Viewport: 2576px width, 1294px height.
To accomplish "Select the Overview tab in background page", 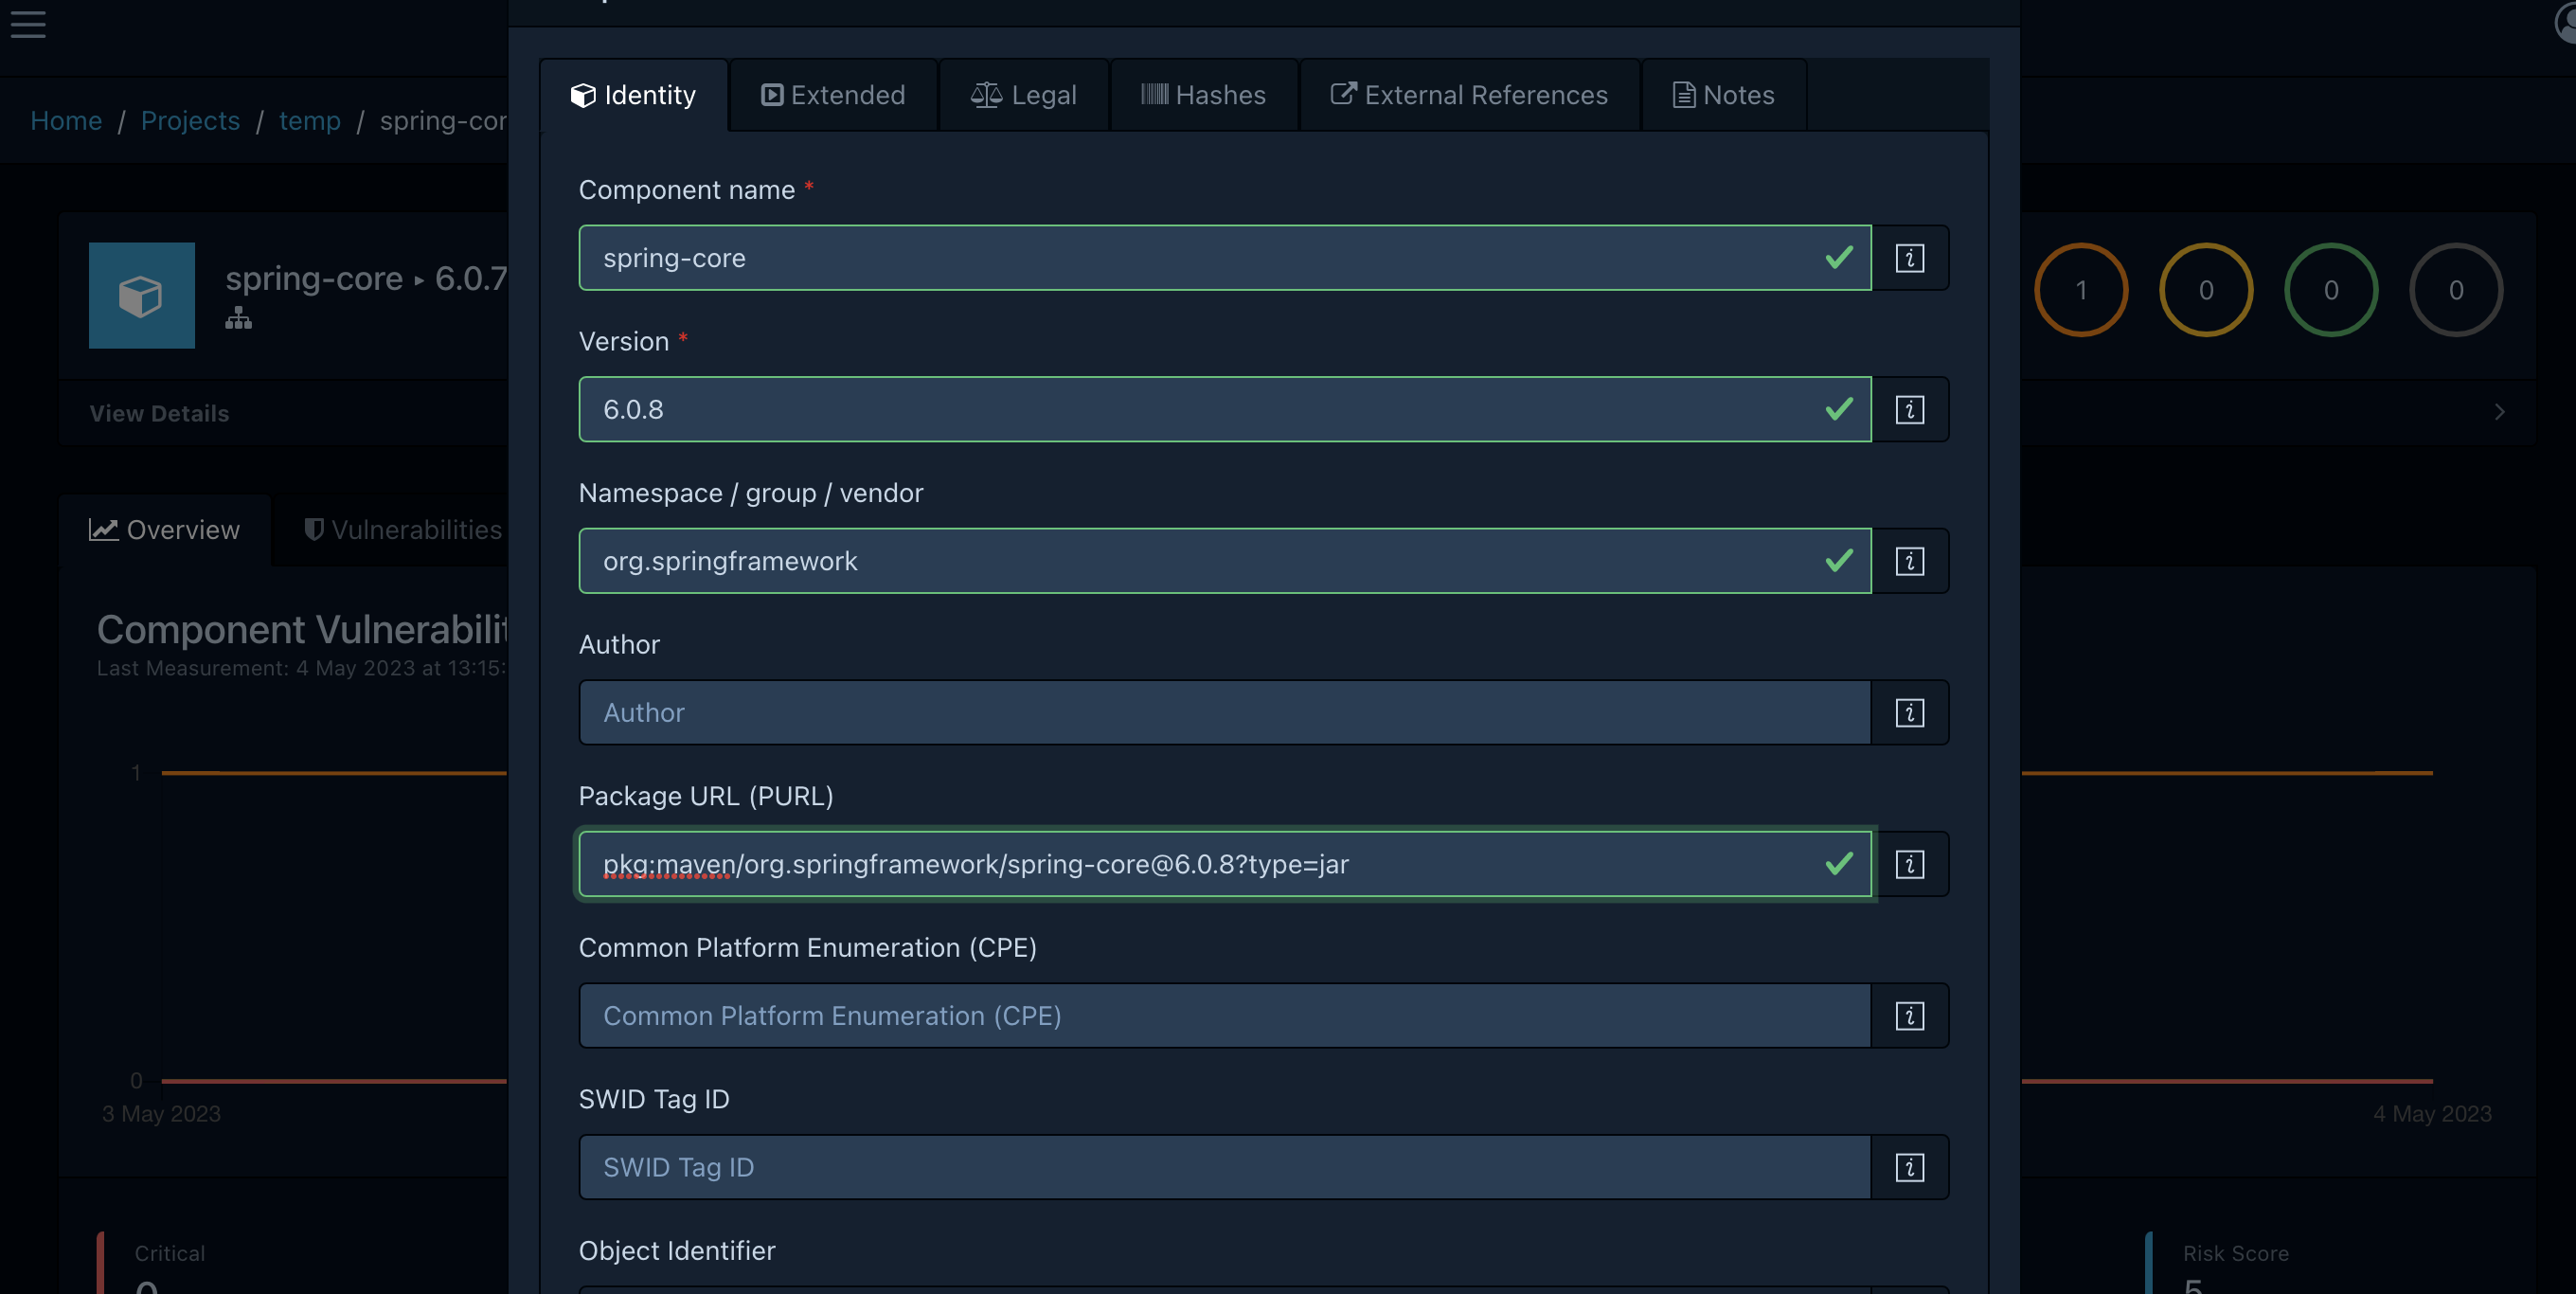I will (165, 530).
